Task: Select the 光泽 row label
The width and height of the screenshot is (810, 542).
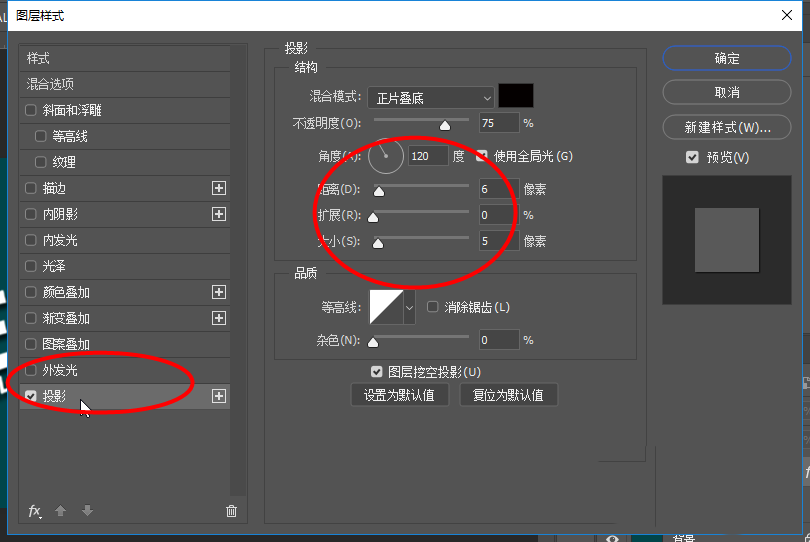Action: (x=54, y=266)
